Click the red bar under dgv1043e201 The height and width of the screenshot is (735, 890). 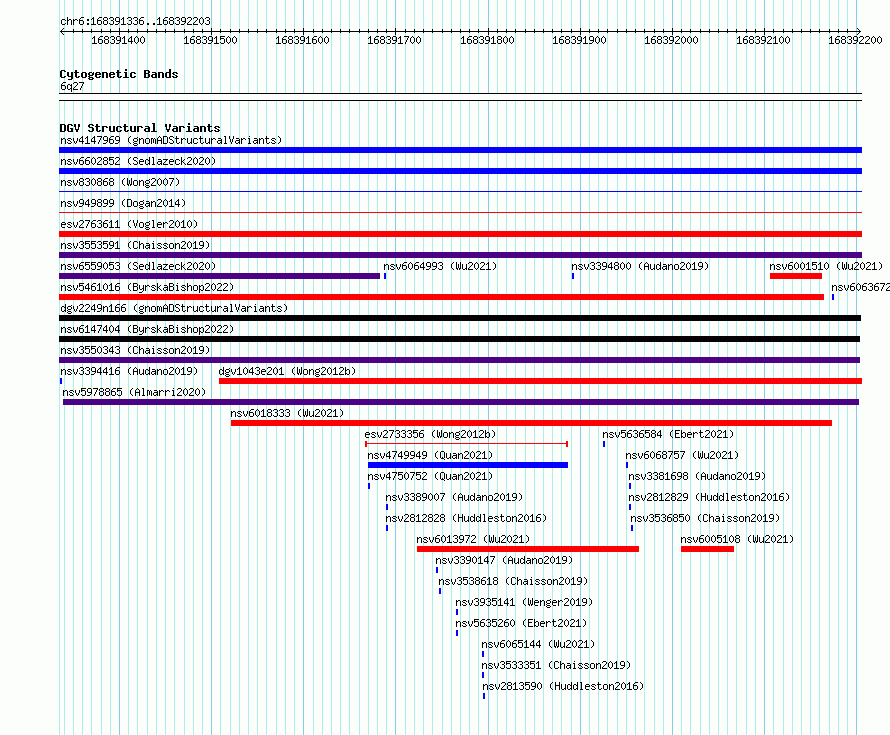click(x=540, y=381)
